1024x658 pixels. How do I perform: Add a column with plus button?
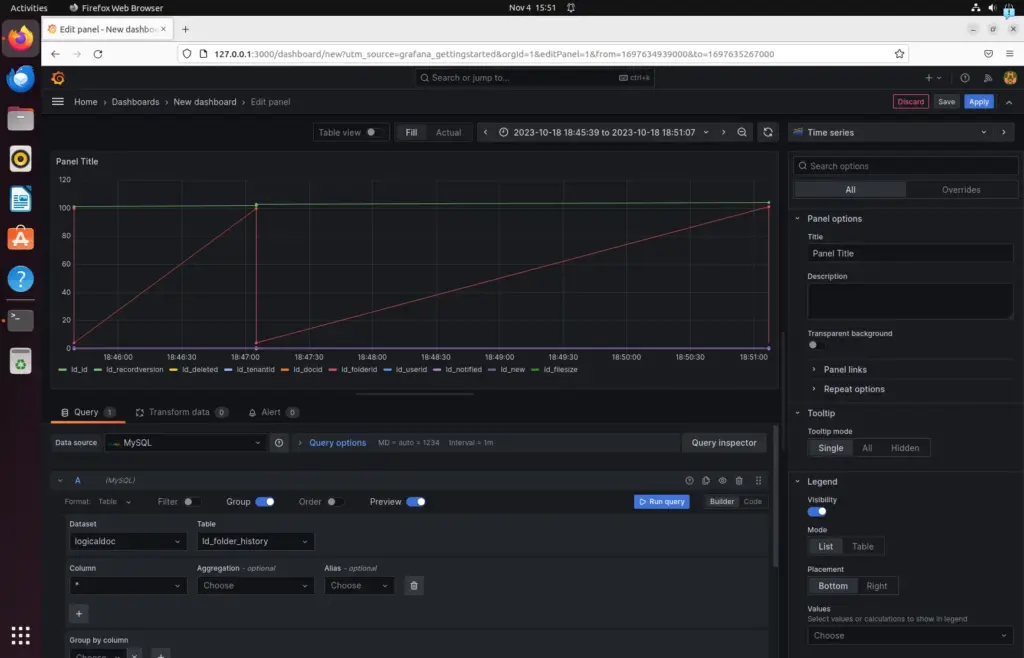[x=79, y=614]
